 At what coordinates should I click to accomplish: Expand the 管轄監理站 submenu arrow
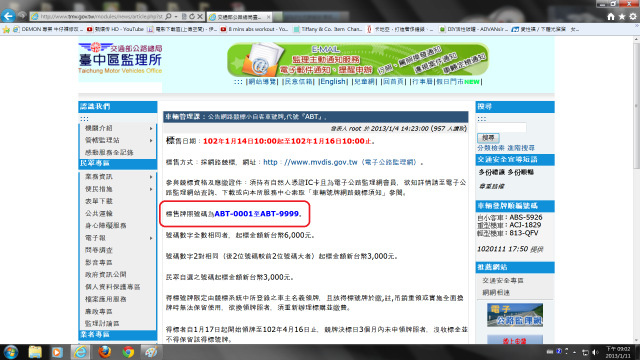tap(151, 140)
